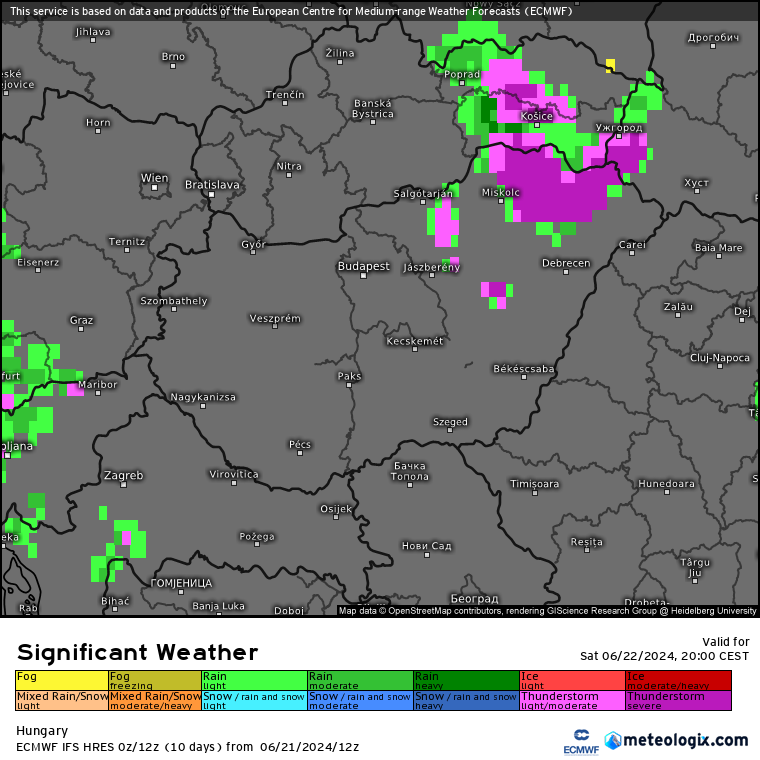Click the Significant Weather title
The image size is (760, 760).
point(137,652)
